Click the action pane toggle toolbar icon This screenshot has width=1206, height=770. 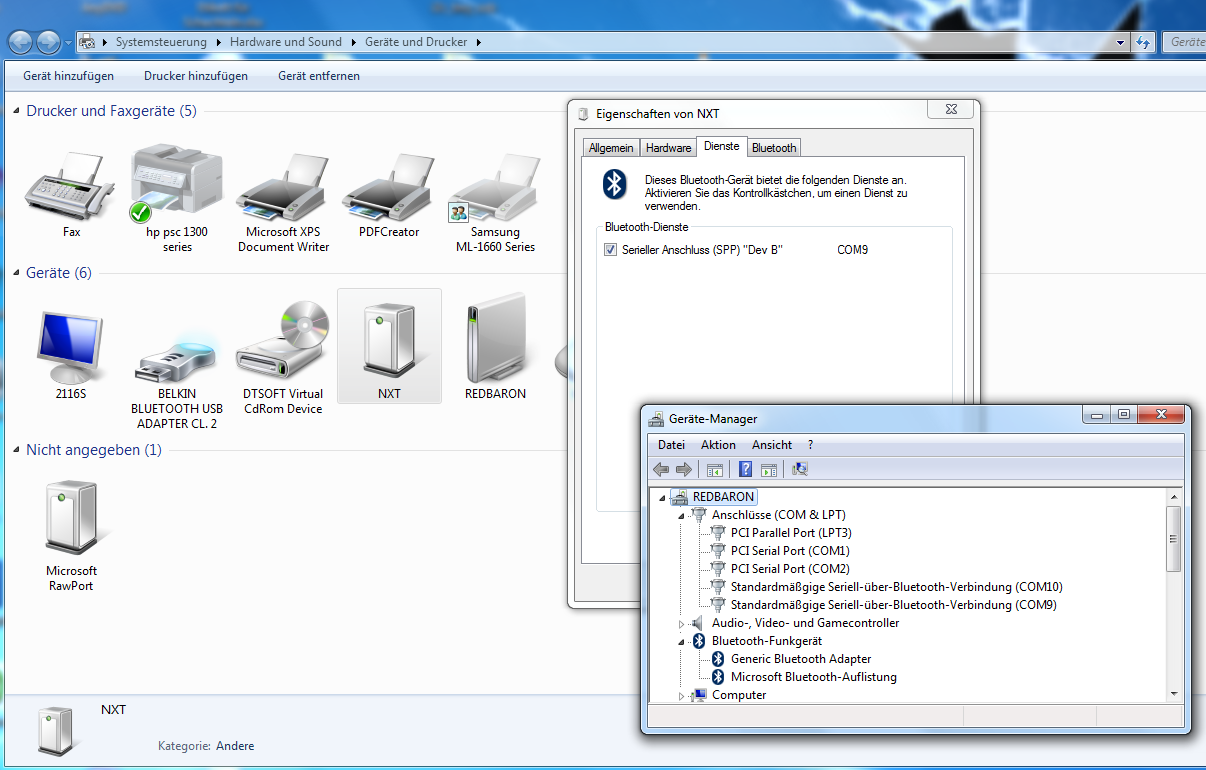pyautogui.click(x=769, y=469)
